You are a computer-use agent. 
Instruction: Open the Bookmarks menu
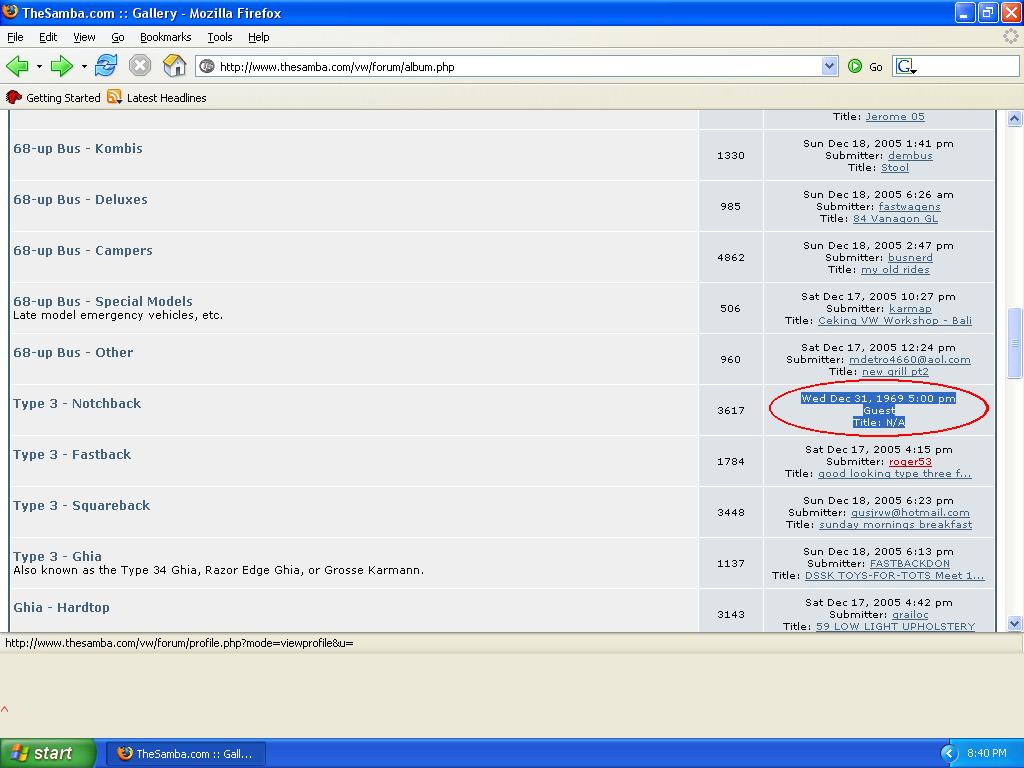pyautogui.click(x=166, y=37)
